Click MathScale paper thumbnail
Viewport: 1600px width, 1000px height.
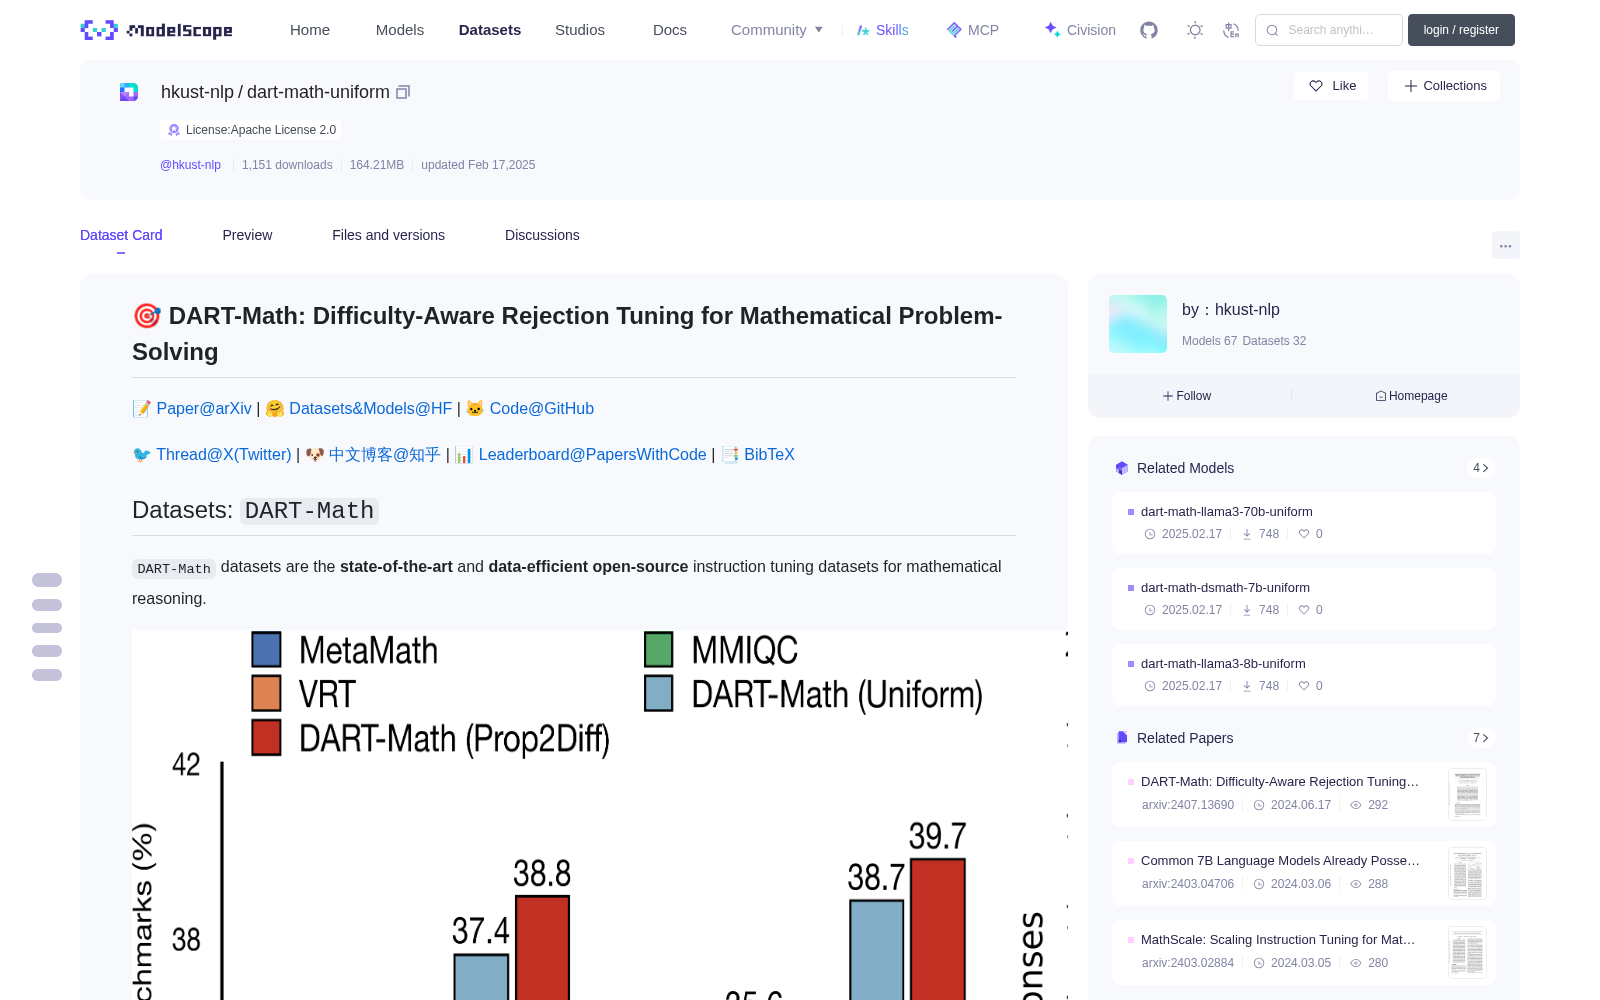click(x=1467, y=953)
